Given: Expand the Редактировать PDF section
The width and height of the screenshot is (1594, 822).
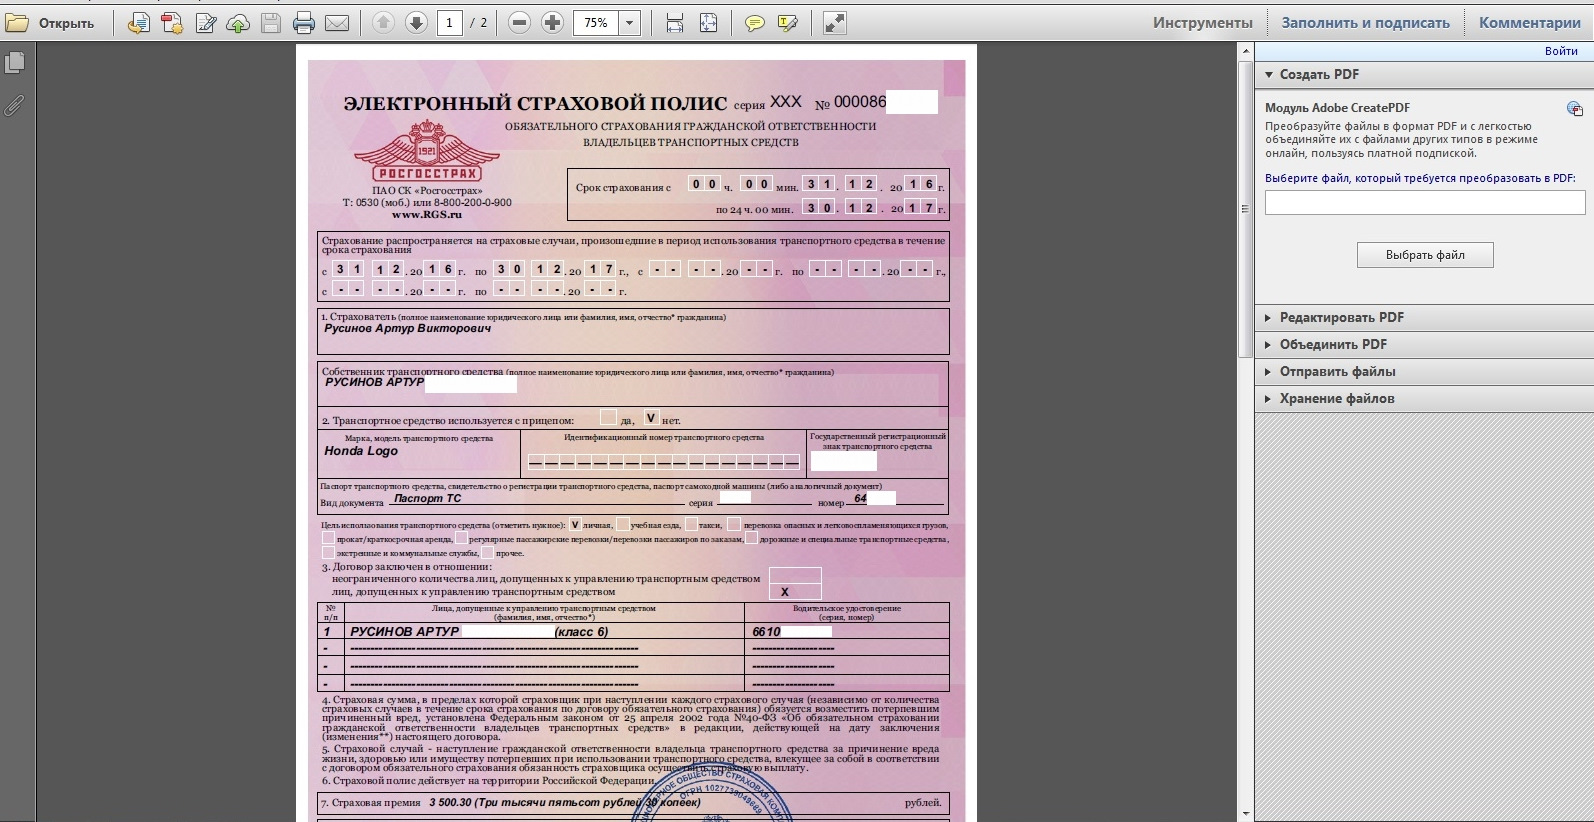Looking at the screenshot, I should point(1424,317).
